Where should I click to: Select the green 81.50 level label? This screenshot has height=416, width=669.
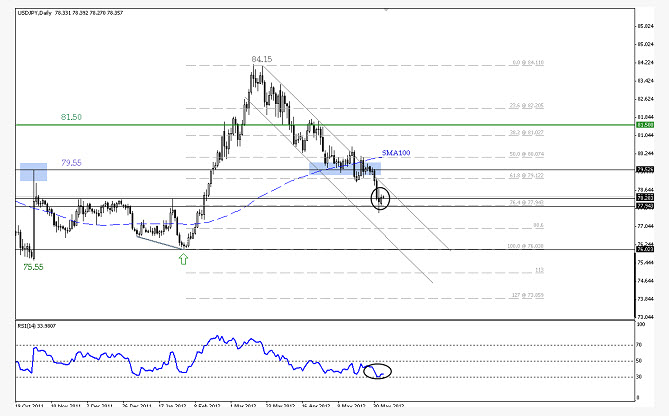click(x=71, y=117)
